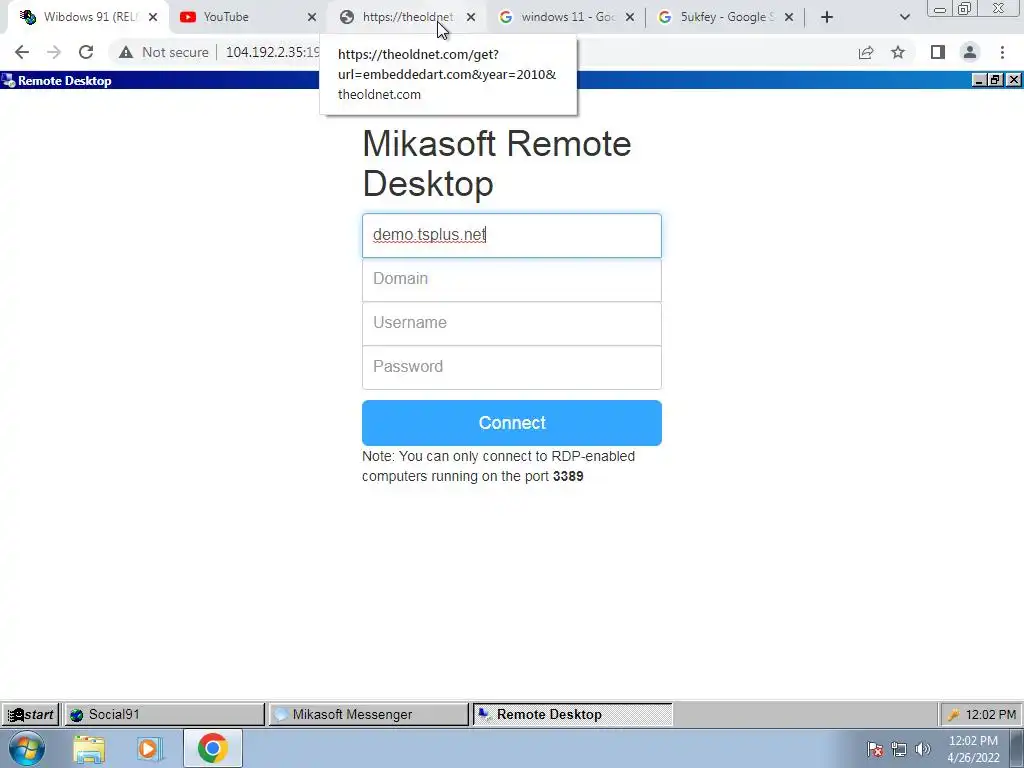
Task: Focus the Username input field
Action: point(511,323)
